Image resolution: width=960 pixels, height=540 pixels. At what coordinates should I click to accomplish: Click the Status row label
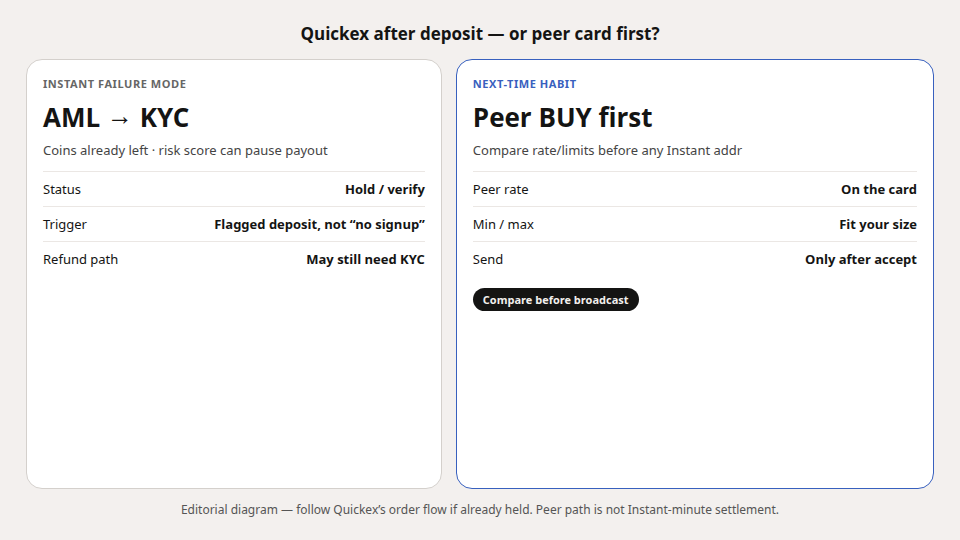click(62, 190)
